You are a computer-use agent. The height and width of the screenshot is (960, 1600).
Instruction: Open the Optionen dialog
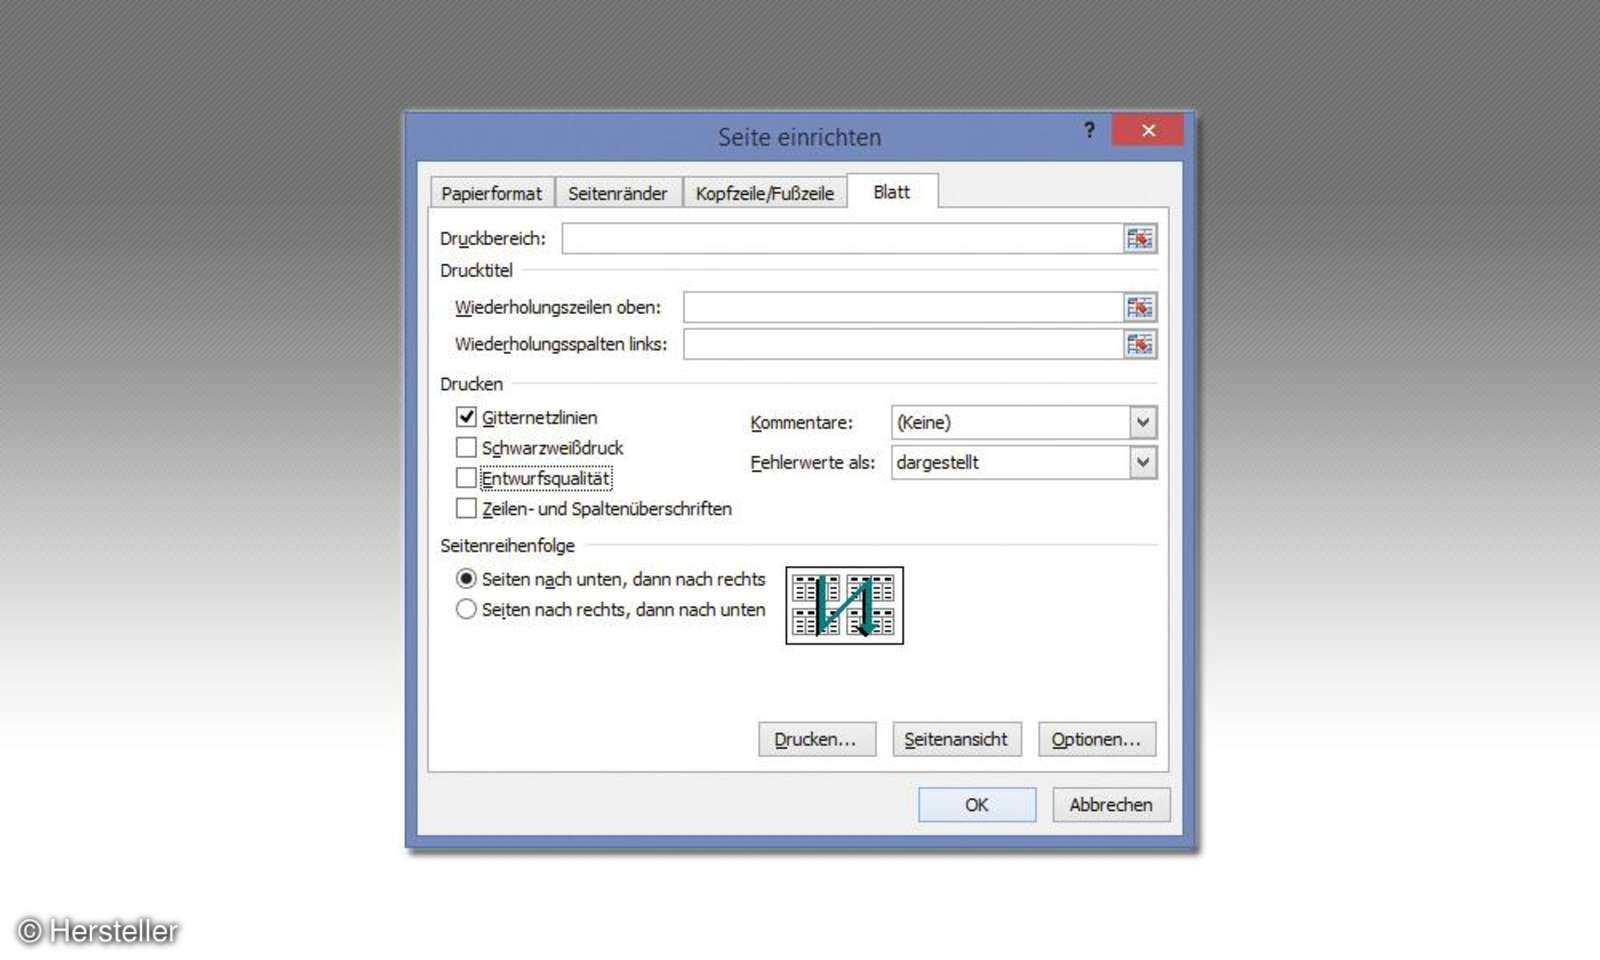coord(1096,739)
